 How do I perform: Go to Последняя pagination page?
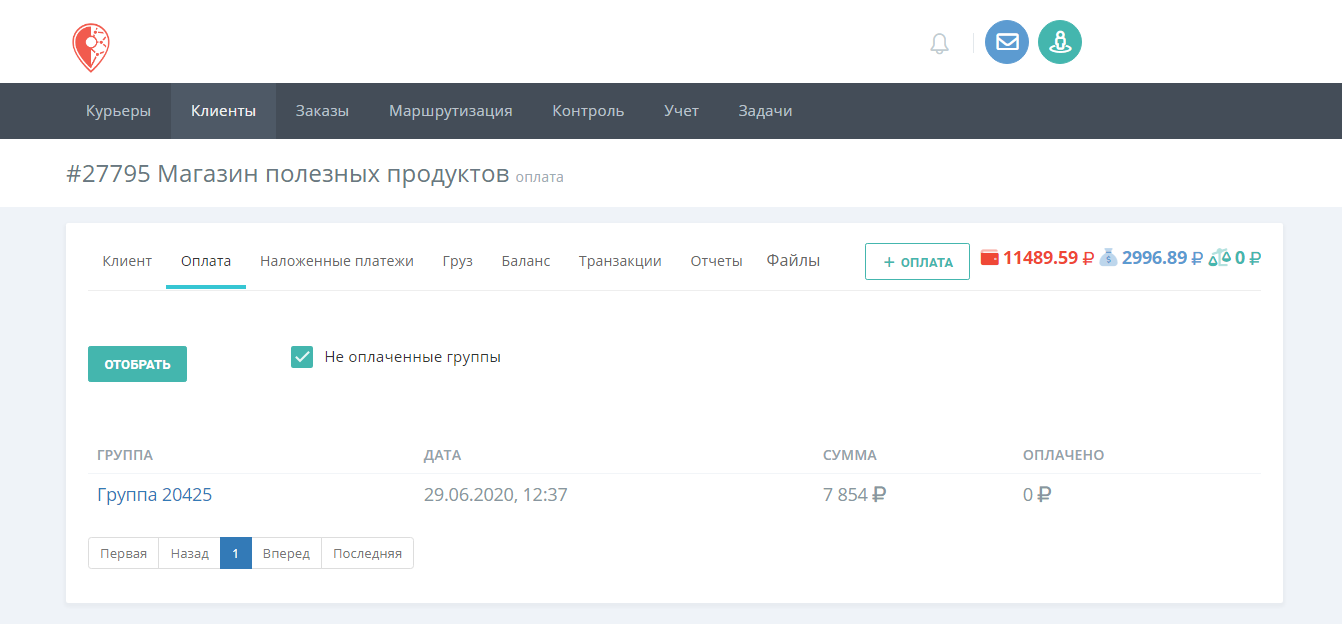tap(367, 553)
